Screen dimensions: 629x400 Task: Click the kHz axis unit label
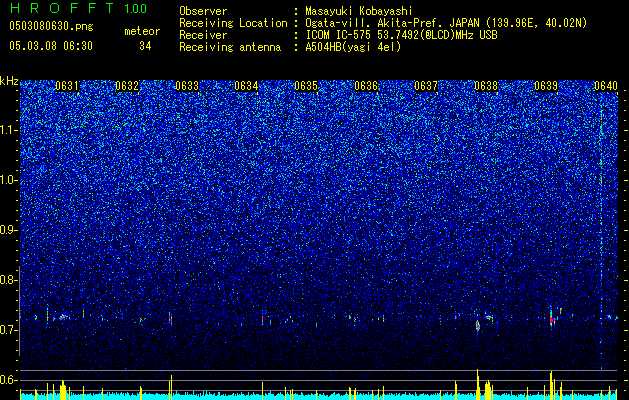pyautogui.click(x=9, y=81)
